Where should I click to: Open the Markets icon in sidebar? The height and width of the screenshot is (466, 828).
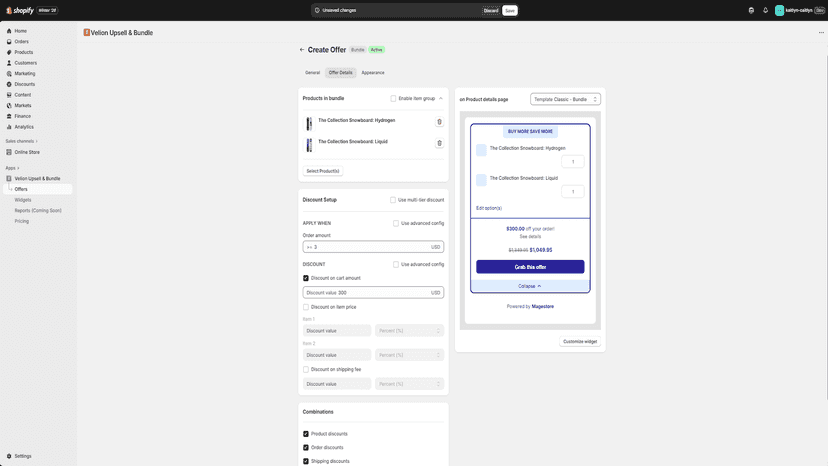pos(9,105)
